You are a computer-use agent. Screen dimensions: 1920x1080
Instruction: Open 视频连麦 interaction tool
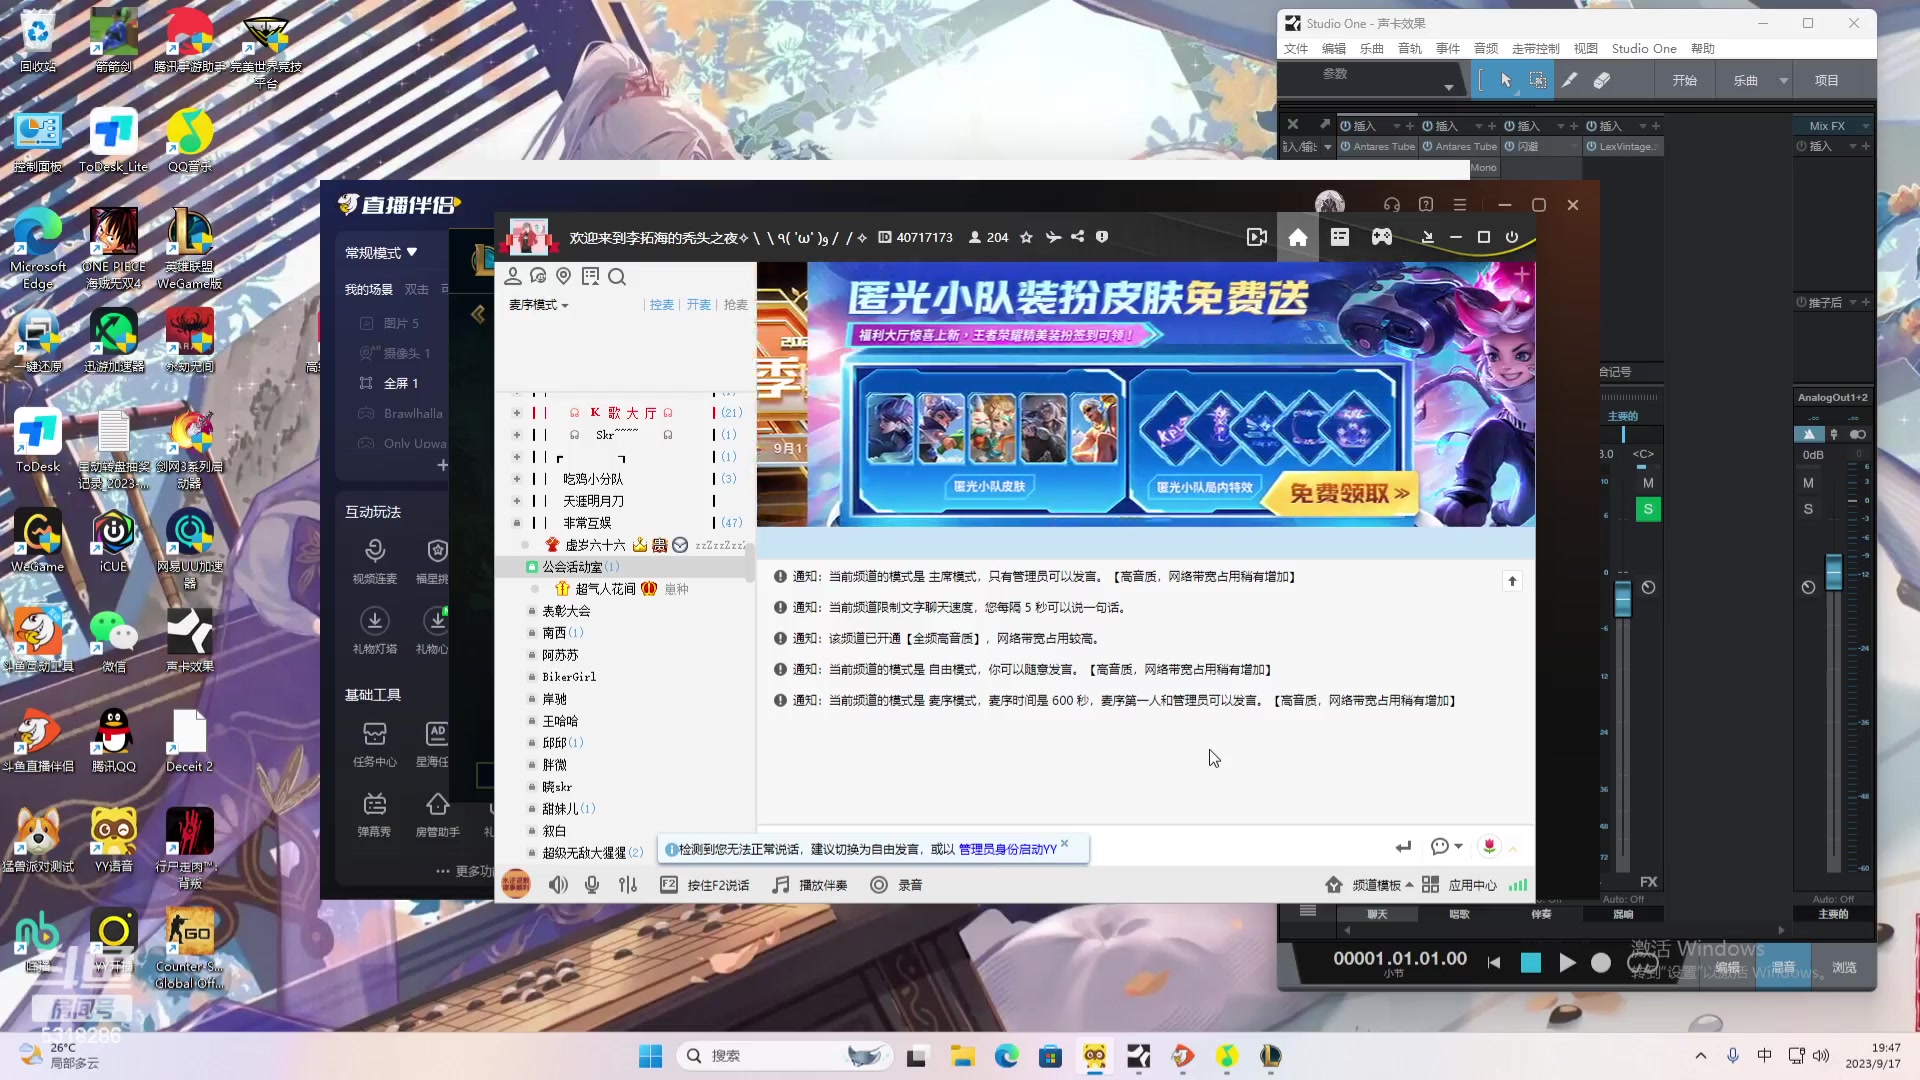[375, 561]
